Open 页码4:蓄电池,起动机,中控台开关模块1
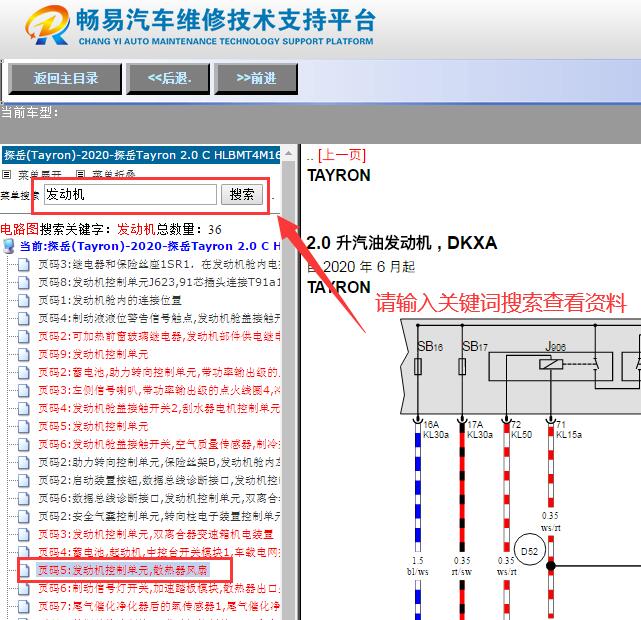Image resolution: width=641 pixels, height=620 pixels. tap(159, 552)
